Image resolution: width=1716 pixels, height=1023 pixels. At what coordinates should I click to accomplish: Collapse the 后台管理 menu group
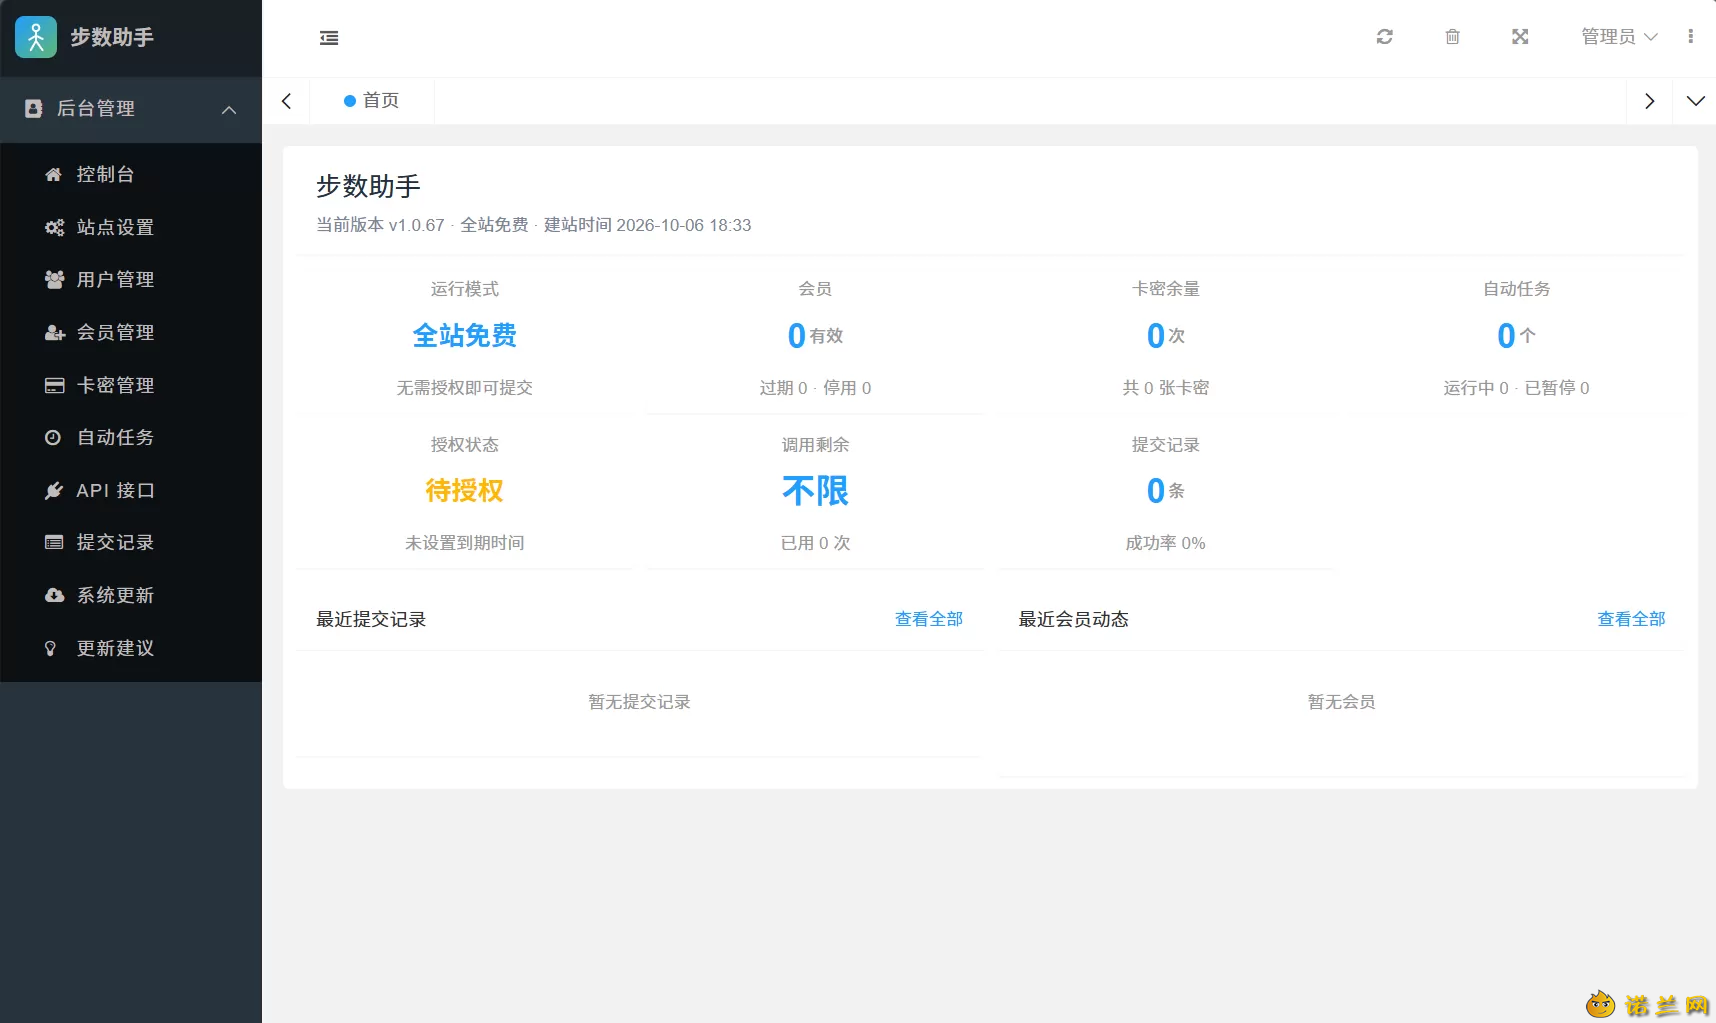(131, 109)
